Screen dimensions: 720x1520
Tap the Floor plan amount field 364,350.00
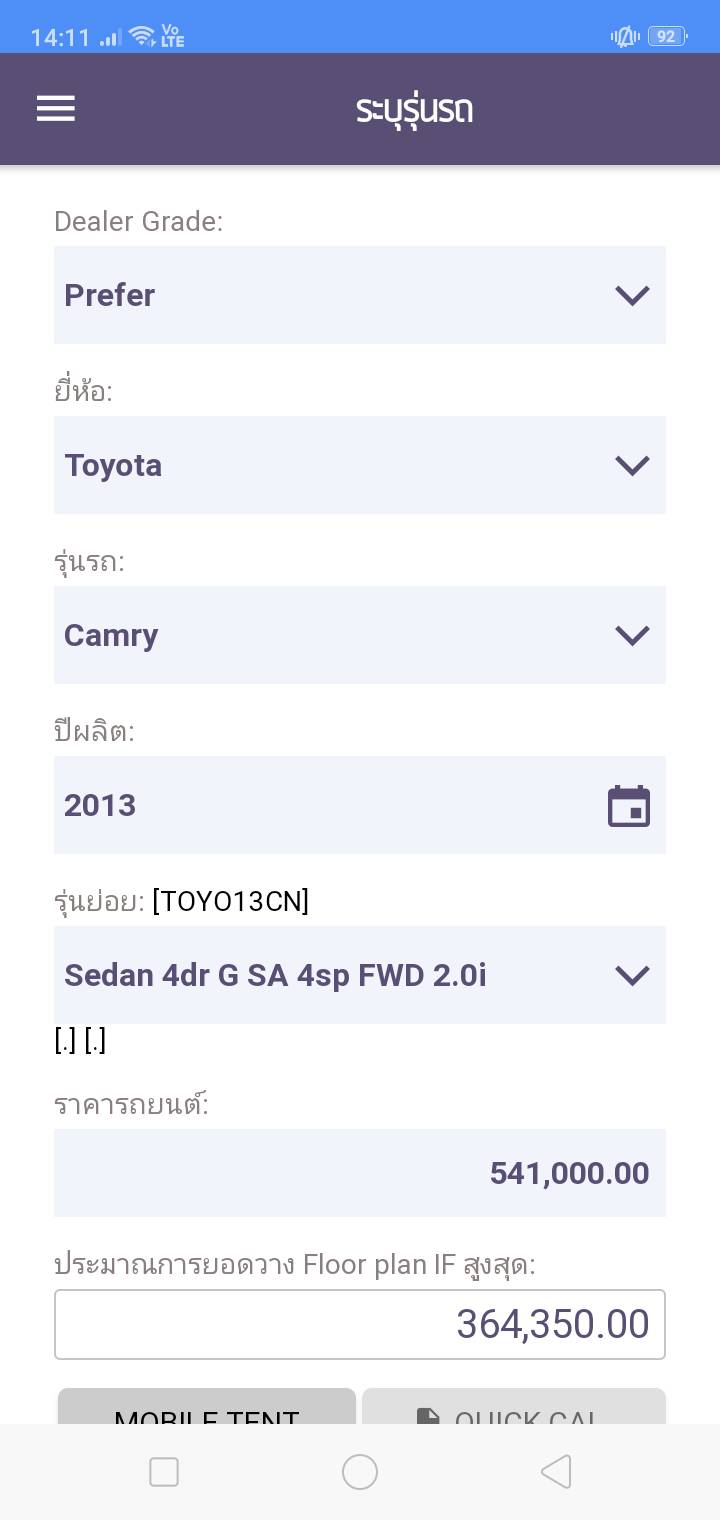pos(360,1324)
